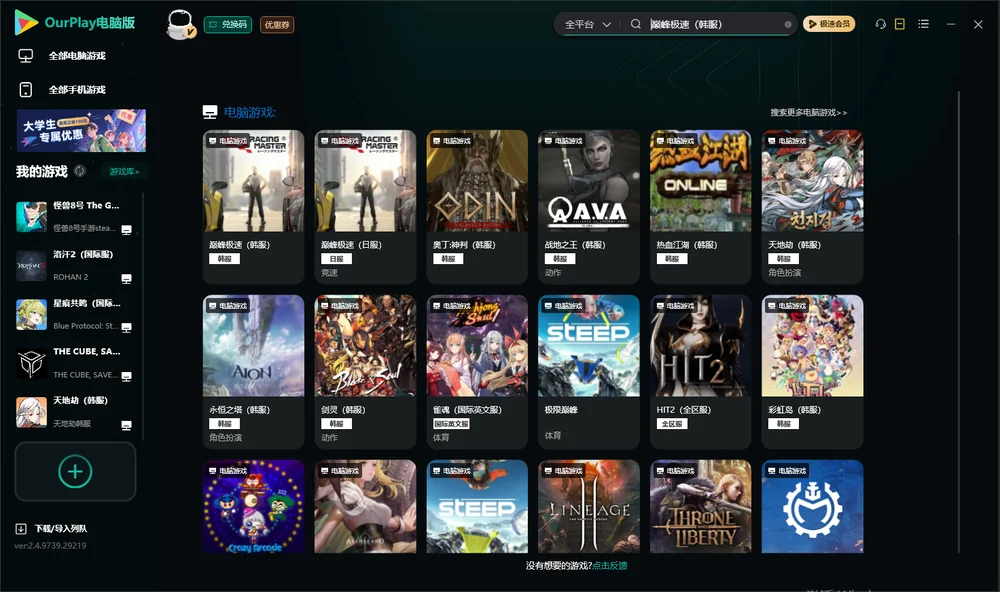Click the magnifier search icon
This screenshot has width=1000, height=592.
coord(636,24)
